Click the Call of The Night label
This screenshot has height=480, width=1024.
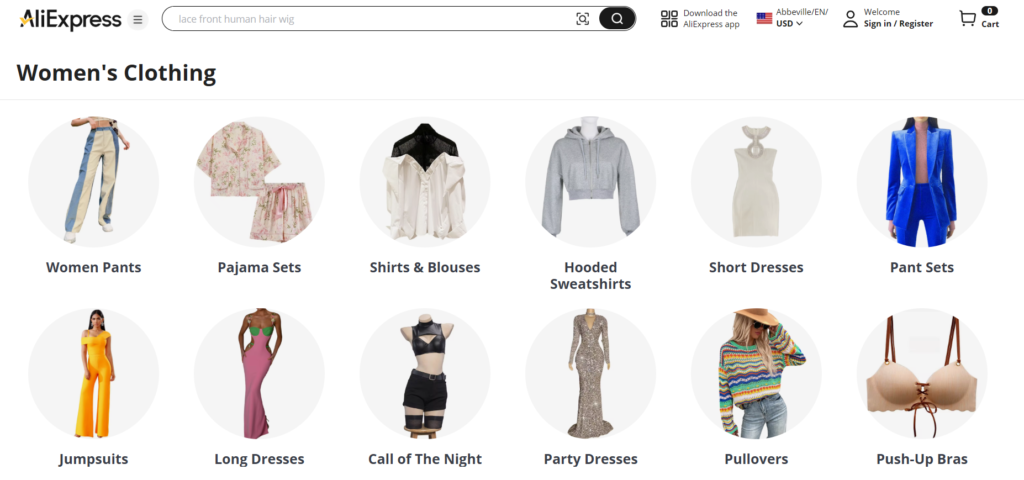425,459
